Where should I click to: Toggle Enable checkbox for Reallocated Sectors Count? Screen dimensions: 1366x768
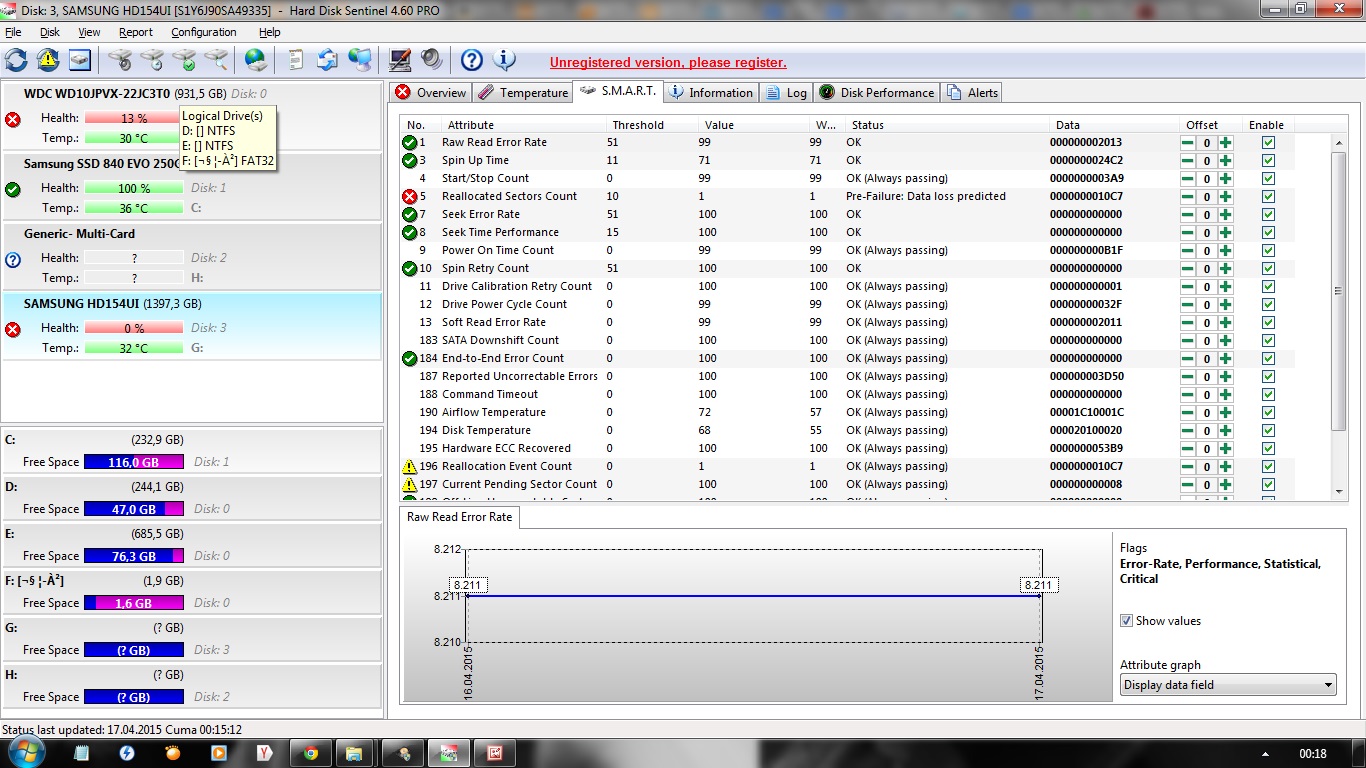[1268, 196]
